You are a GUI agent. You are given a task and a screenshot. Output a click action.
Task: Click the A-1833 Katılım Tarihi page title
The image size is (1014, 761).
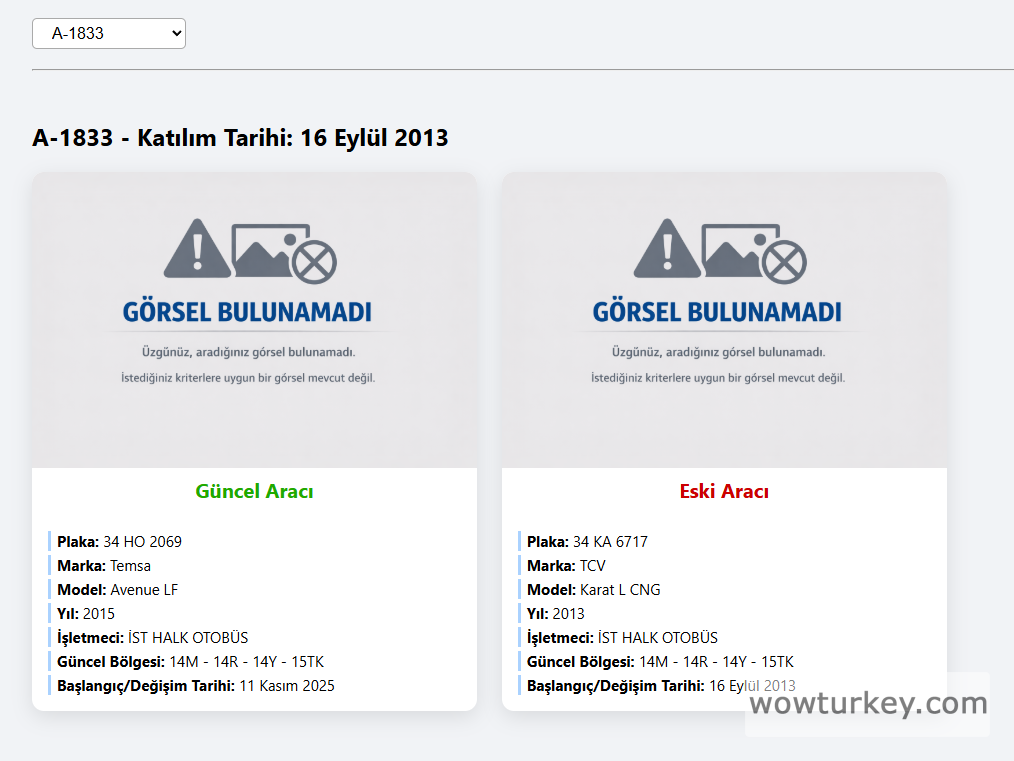click(240, 138)
